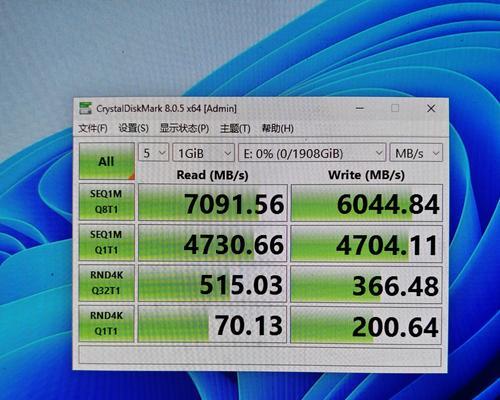
Task: Run the SEQ1M Q1T1 test
Action: pos(107,242)
